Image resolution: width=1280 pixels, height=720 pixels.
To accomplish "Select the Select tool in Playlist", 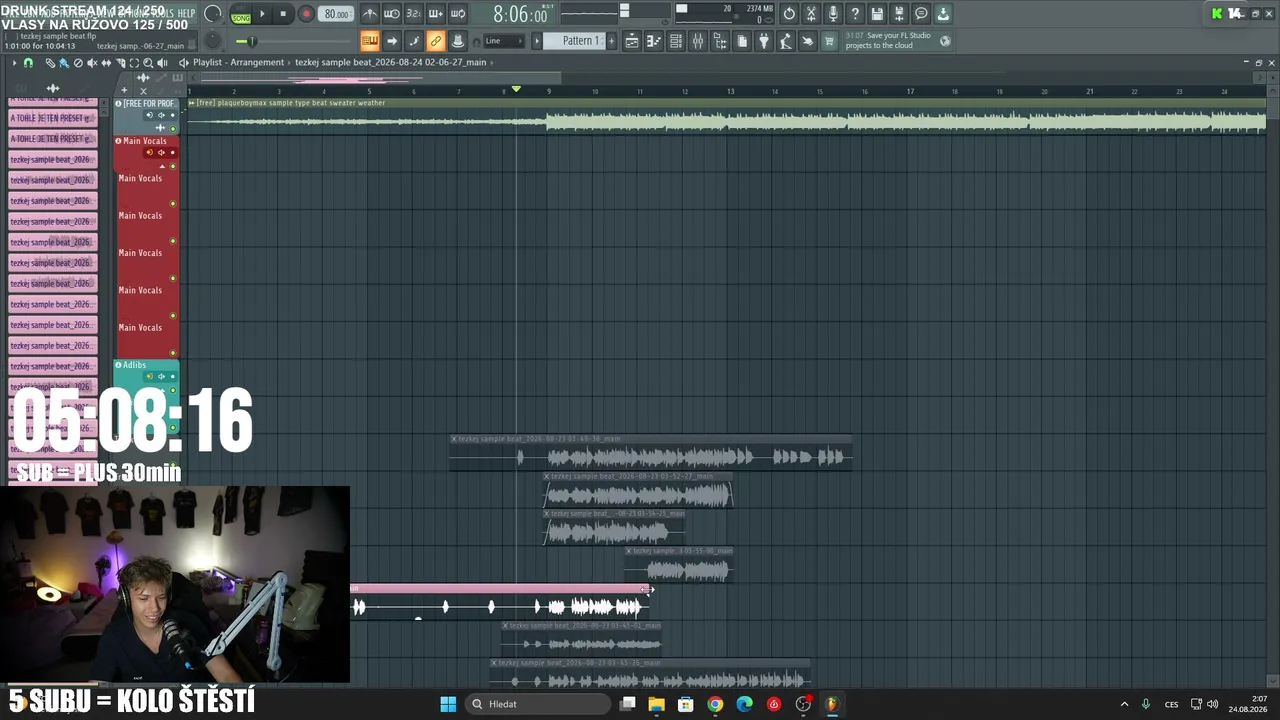I will pos(134,63).
